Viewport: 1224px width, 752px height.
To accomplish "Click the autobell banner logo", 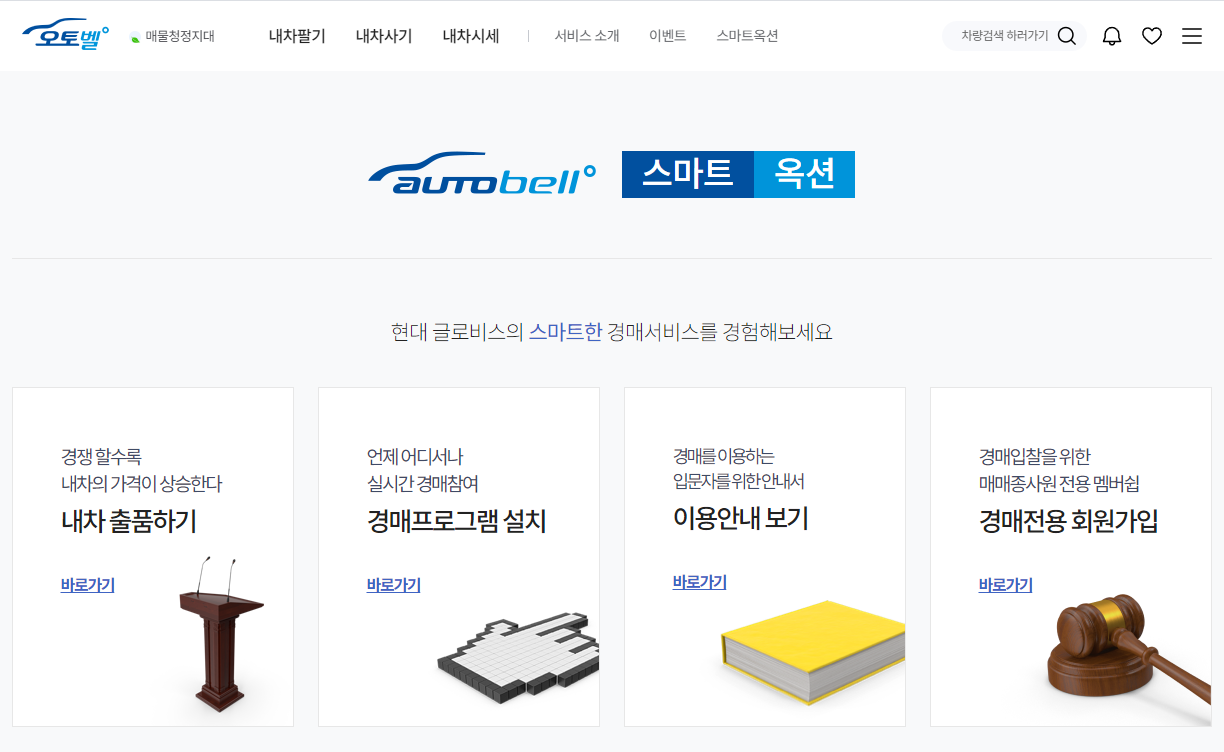I will pyautogui.click(x=481, y=174).
